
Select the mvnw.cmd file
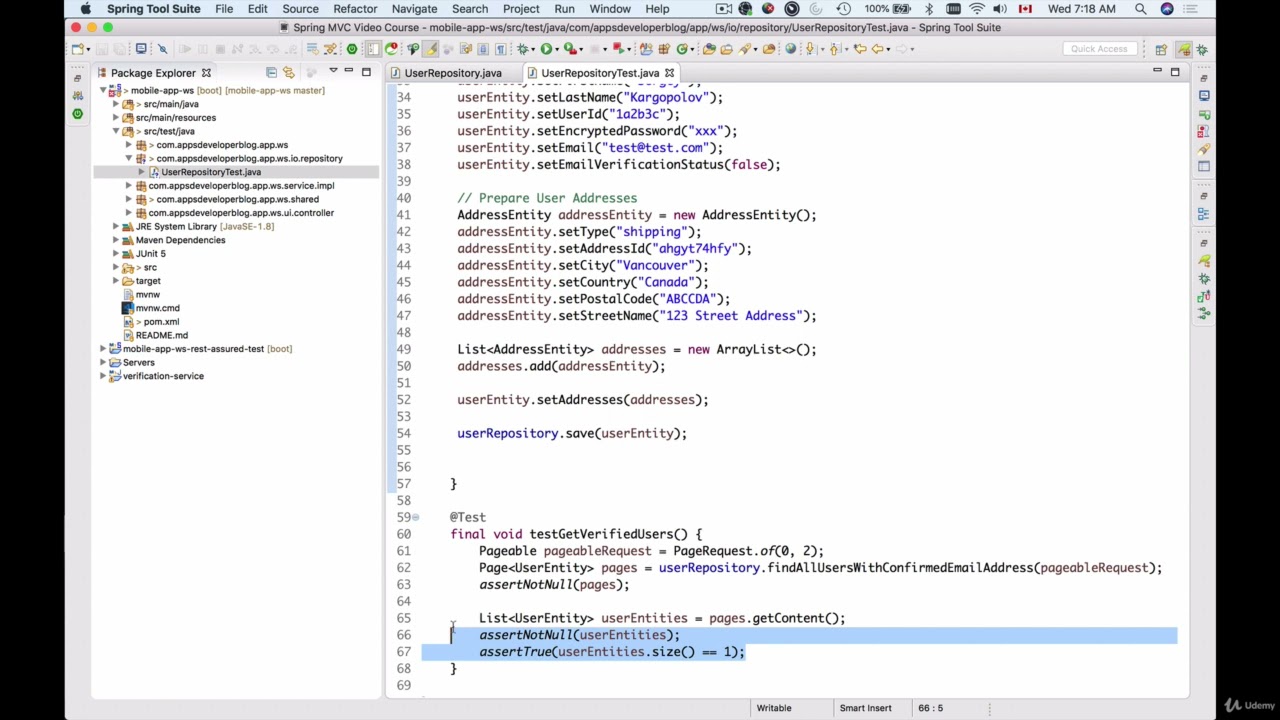point(157,308)
